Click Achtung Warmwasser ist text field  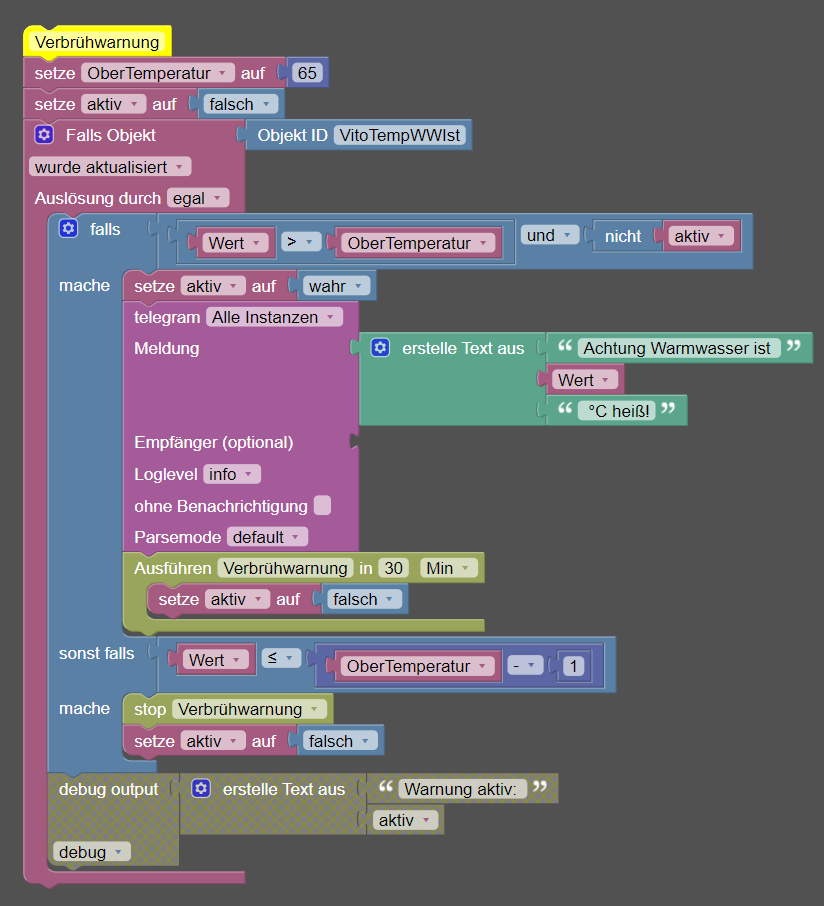679,348
